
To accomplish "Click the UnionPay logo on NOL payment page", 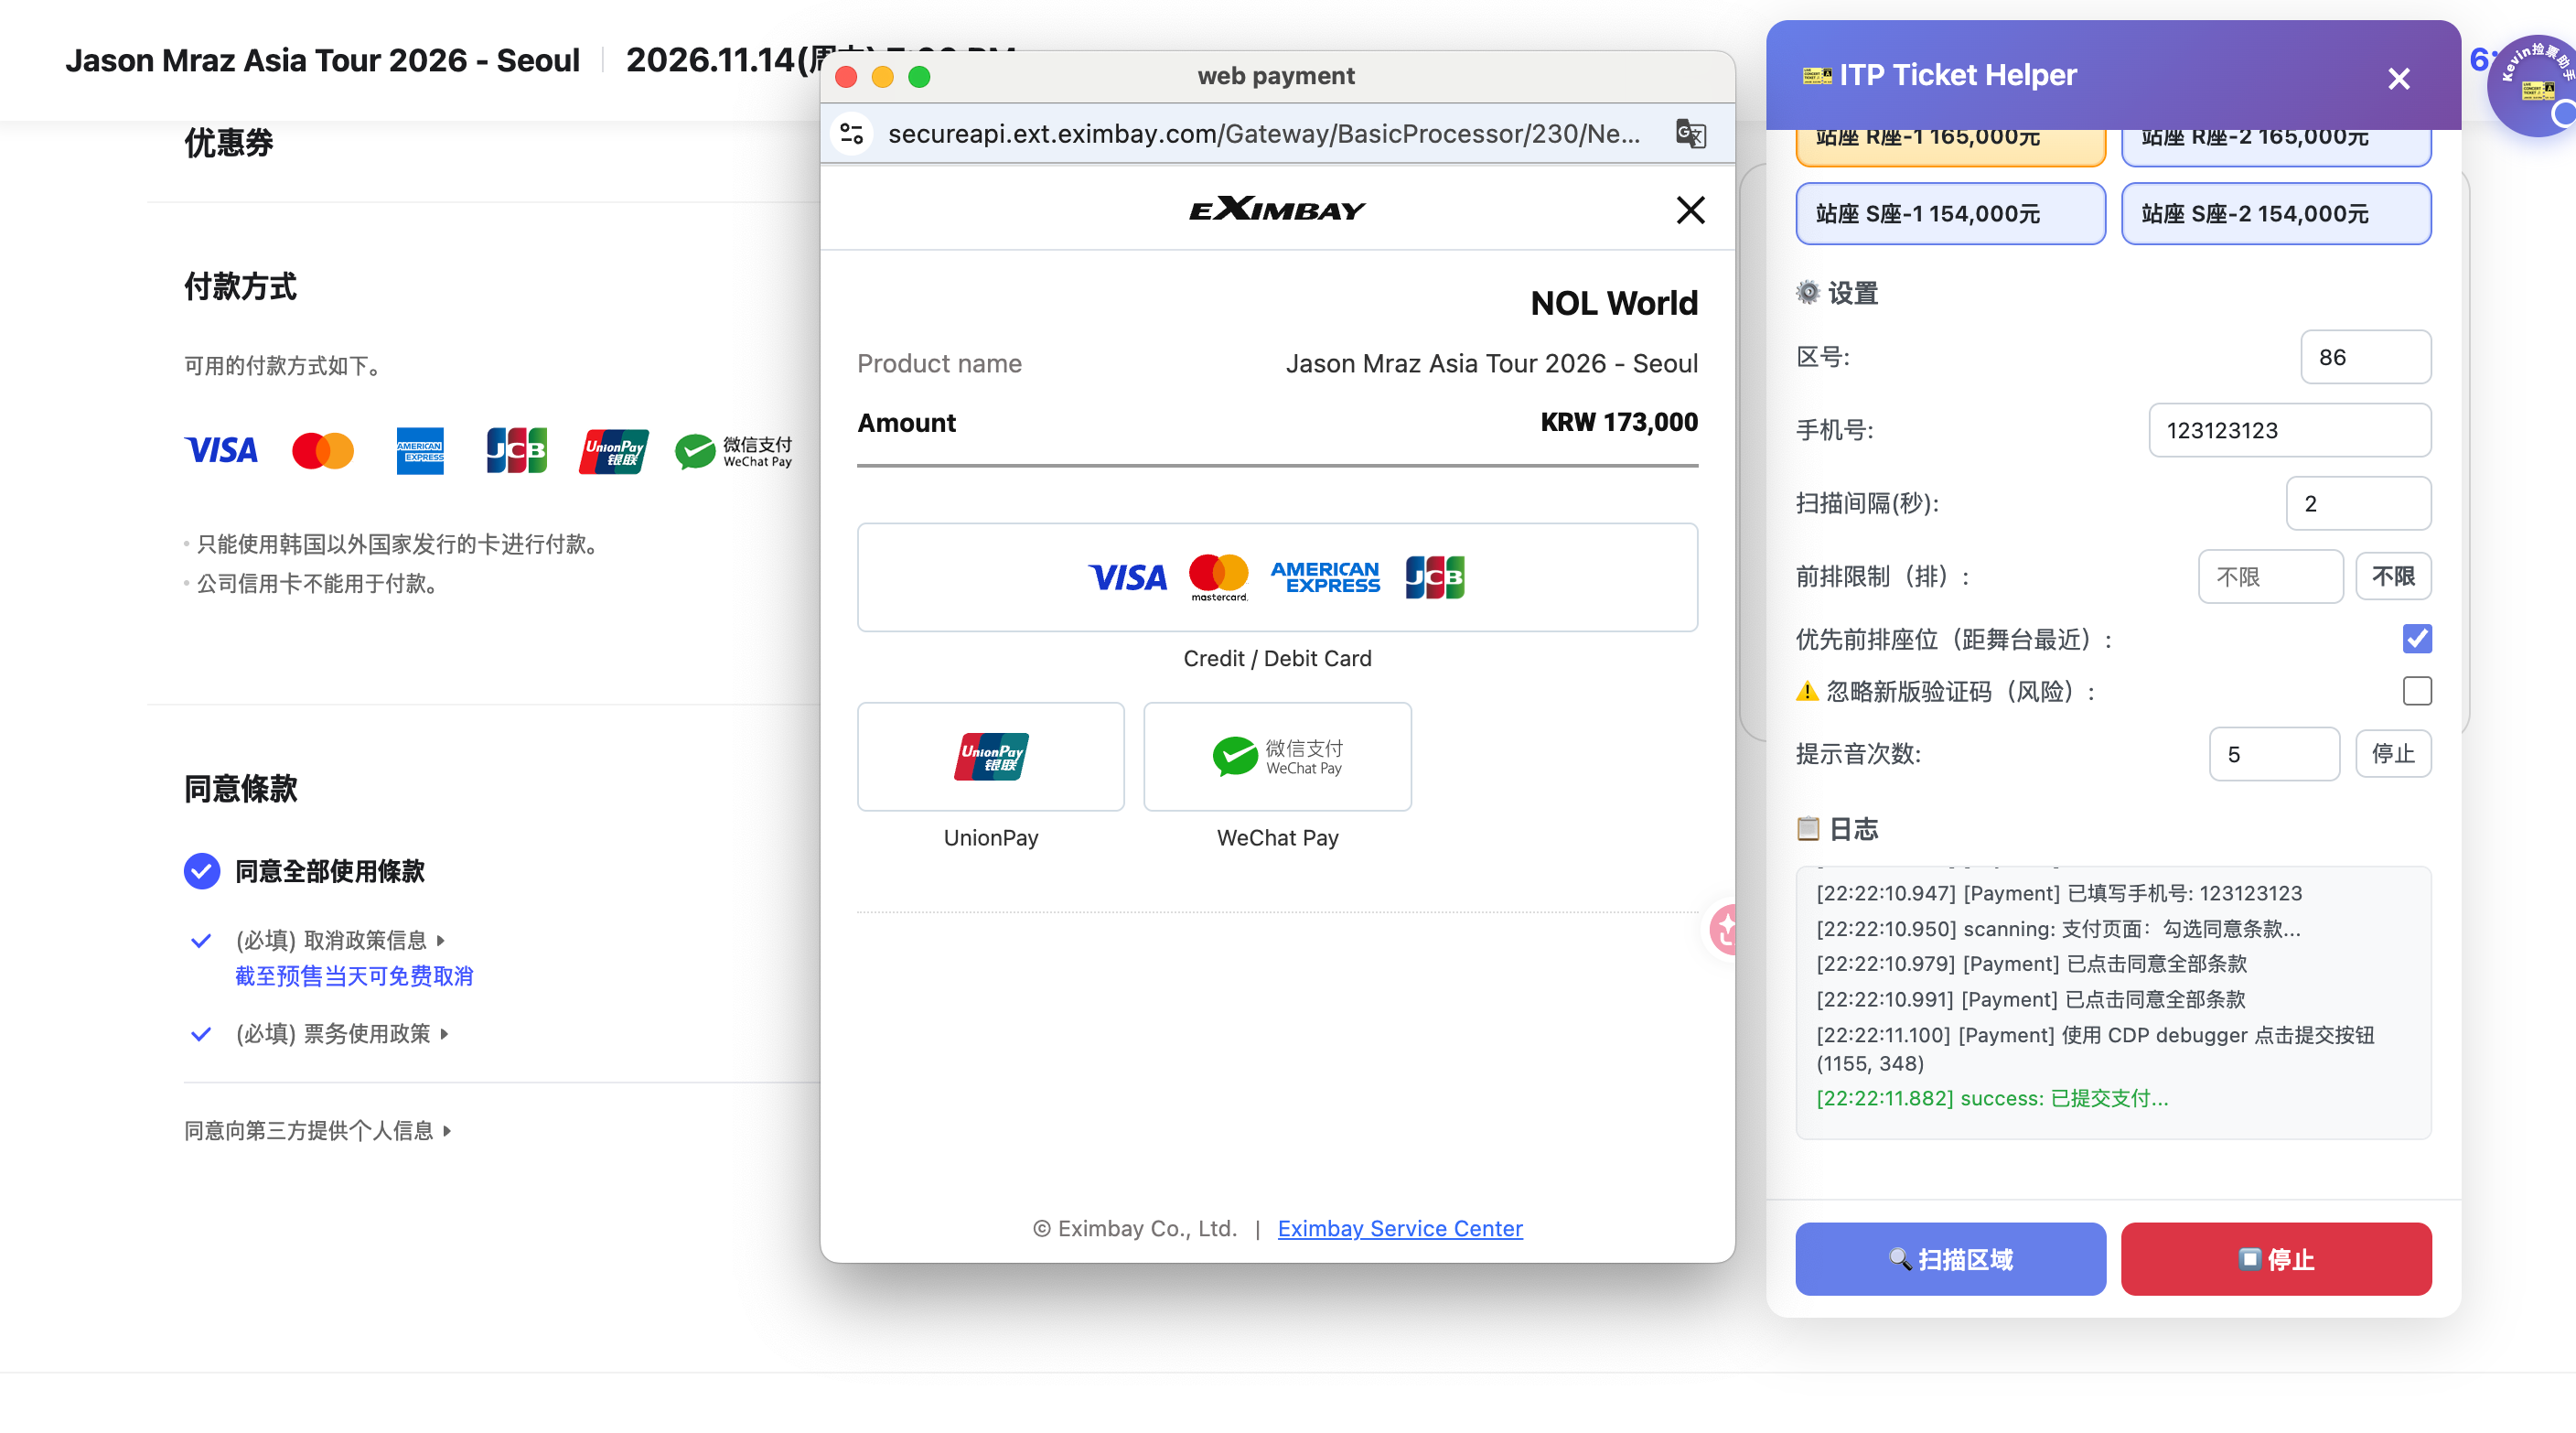I will tap(613, 450).
